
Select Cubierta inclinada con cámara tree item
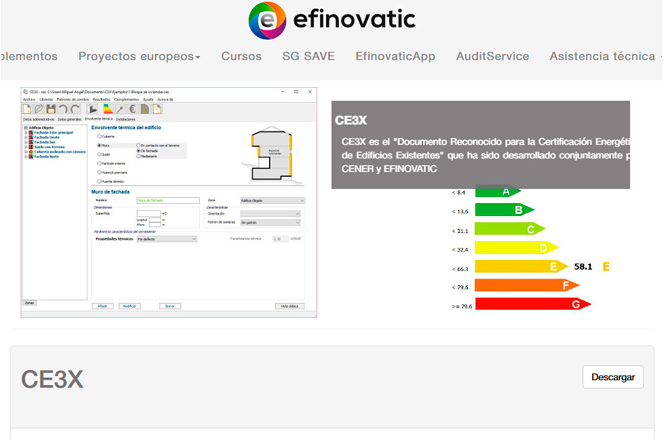point(60,152)
